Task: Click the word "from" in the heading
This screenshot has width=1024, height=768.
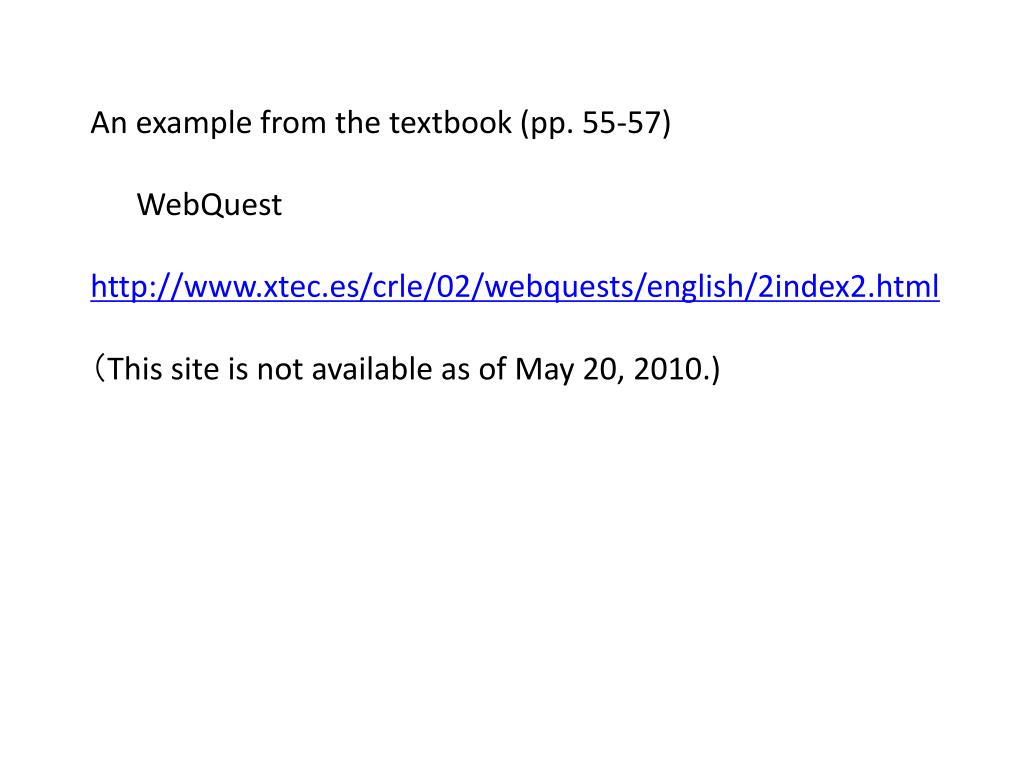Action: coord(293,123)
